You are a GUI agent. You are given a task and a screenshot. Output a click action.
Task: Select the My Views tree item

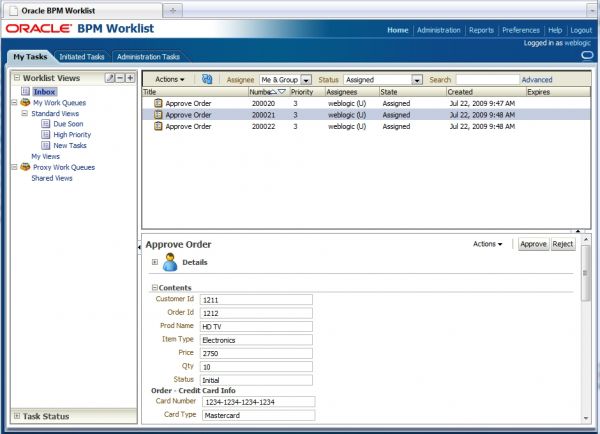tap(46, 157)
